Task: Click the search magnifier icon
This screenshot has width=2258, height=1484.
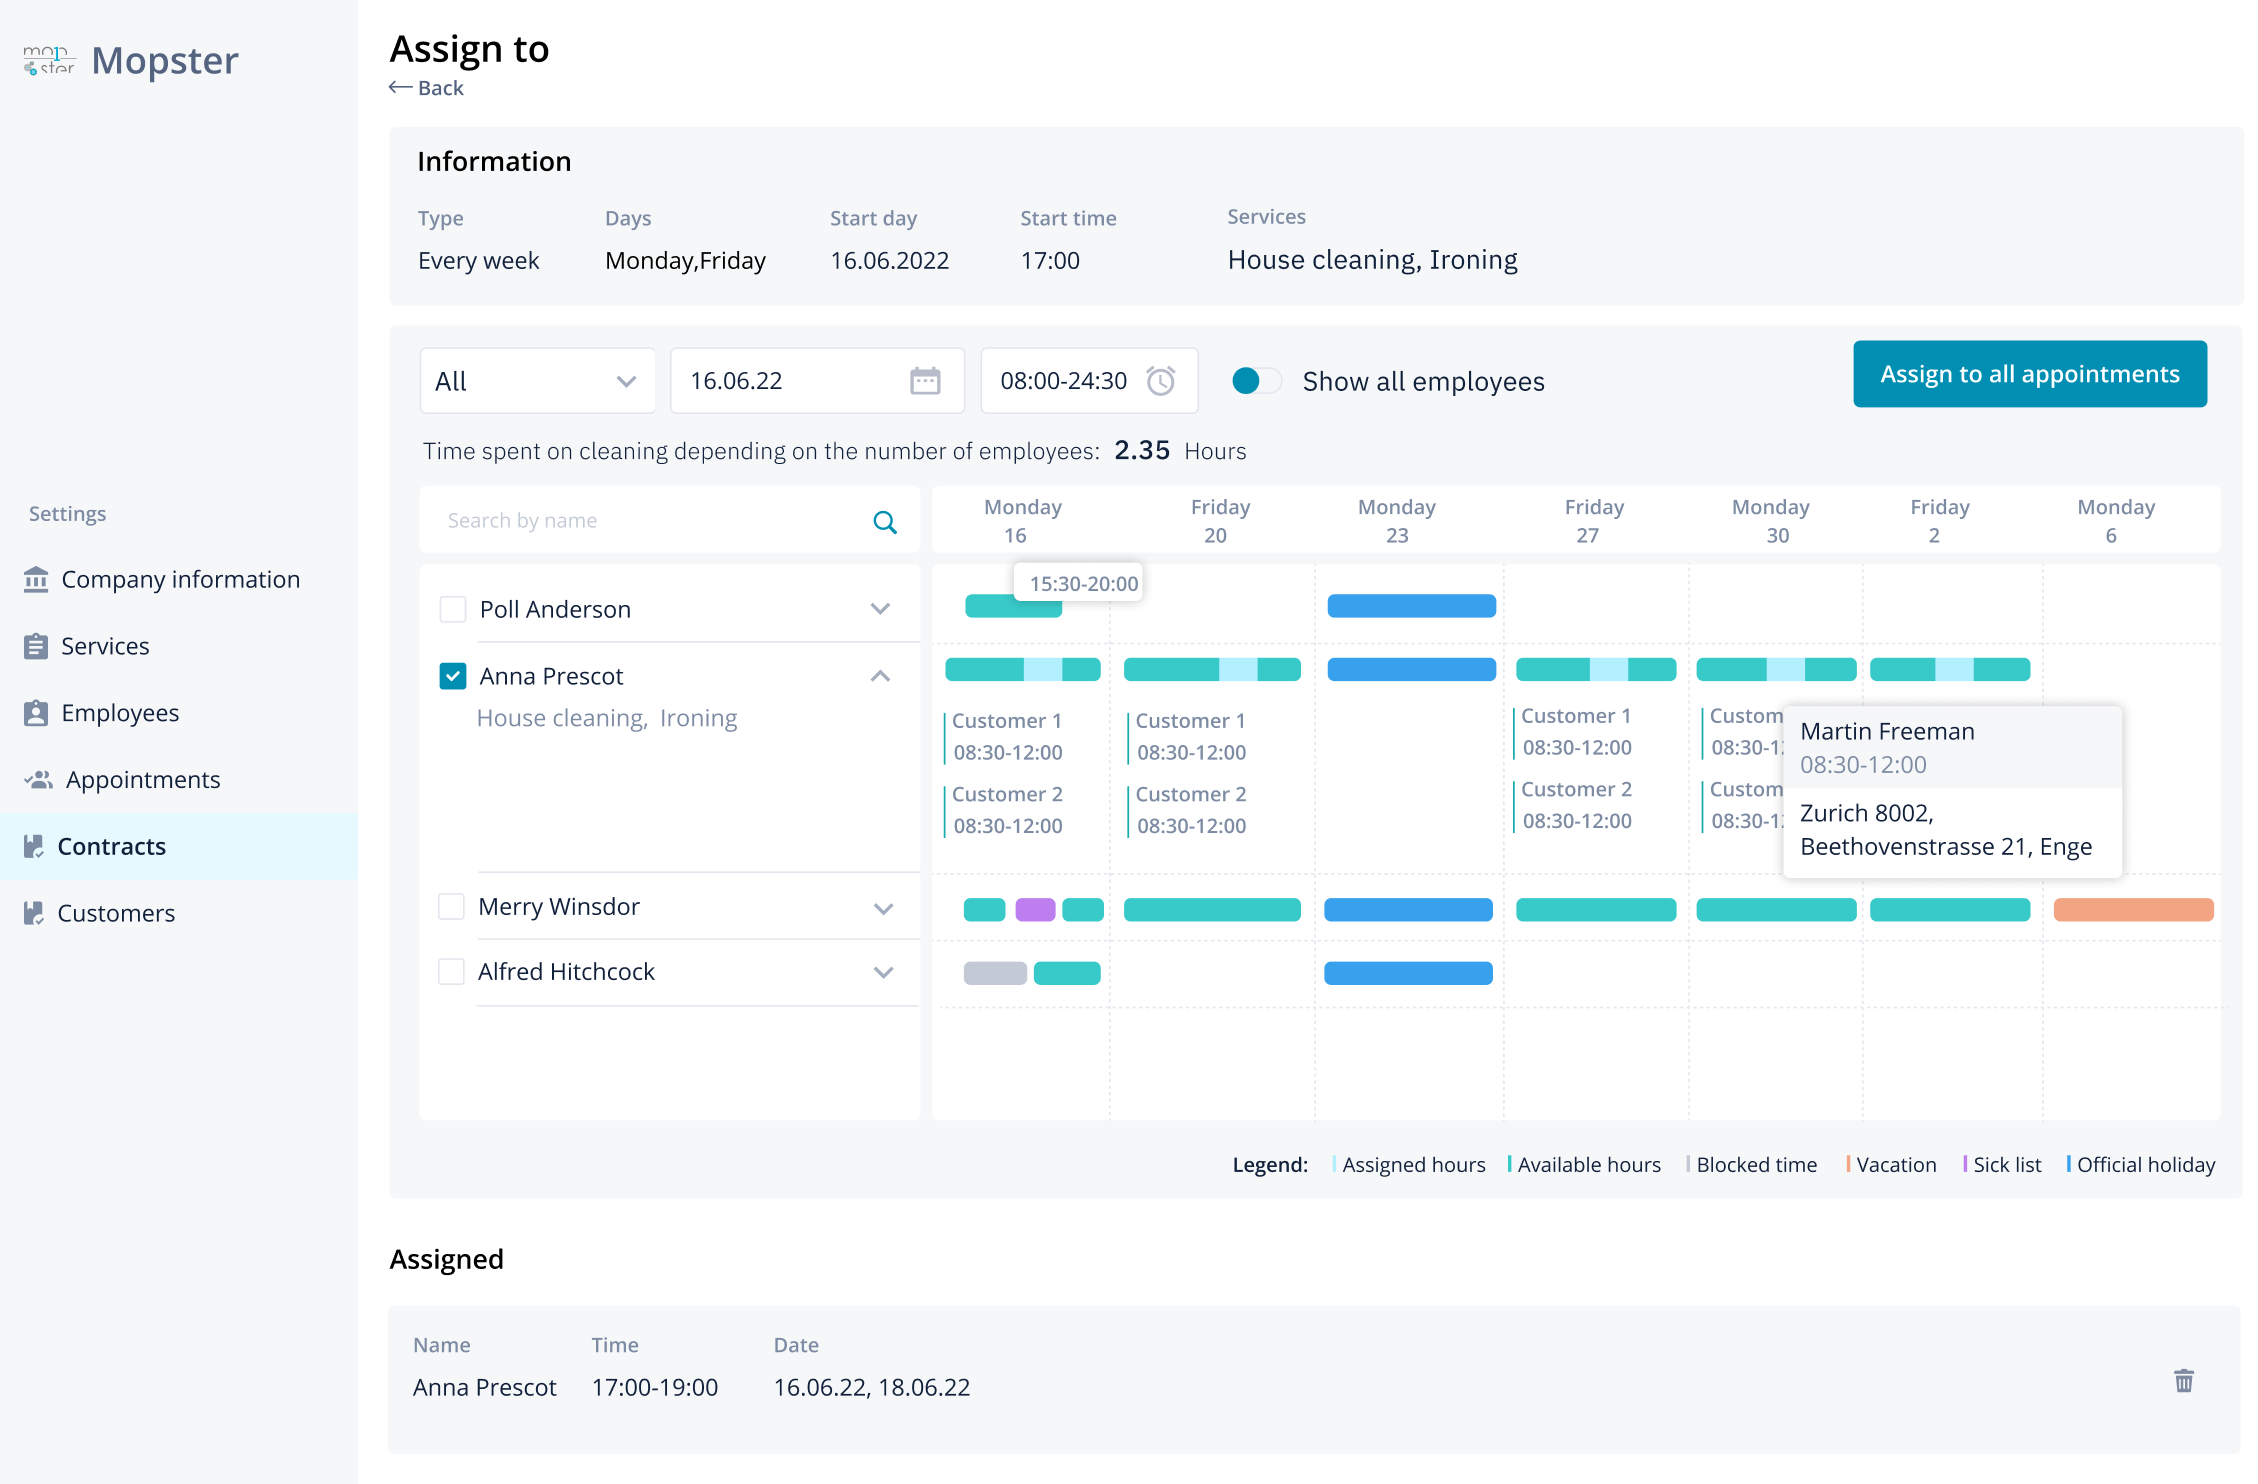Action: [x=884, y=521]
